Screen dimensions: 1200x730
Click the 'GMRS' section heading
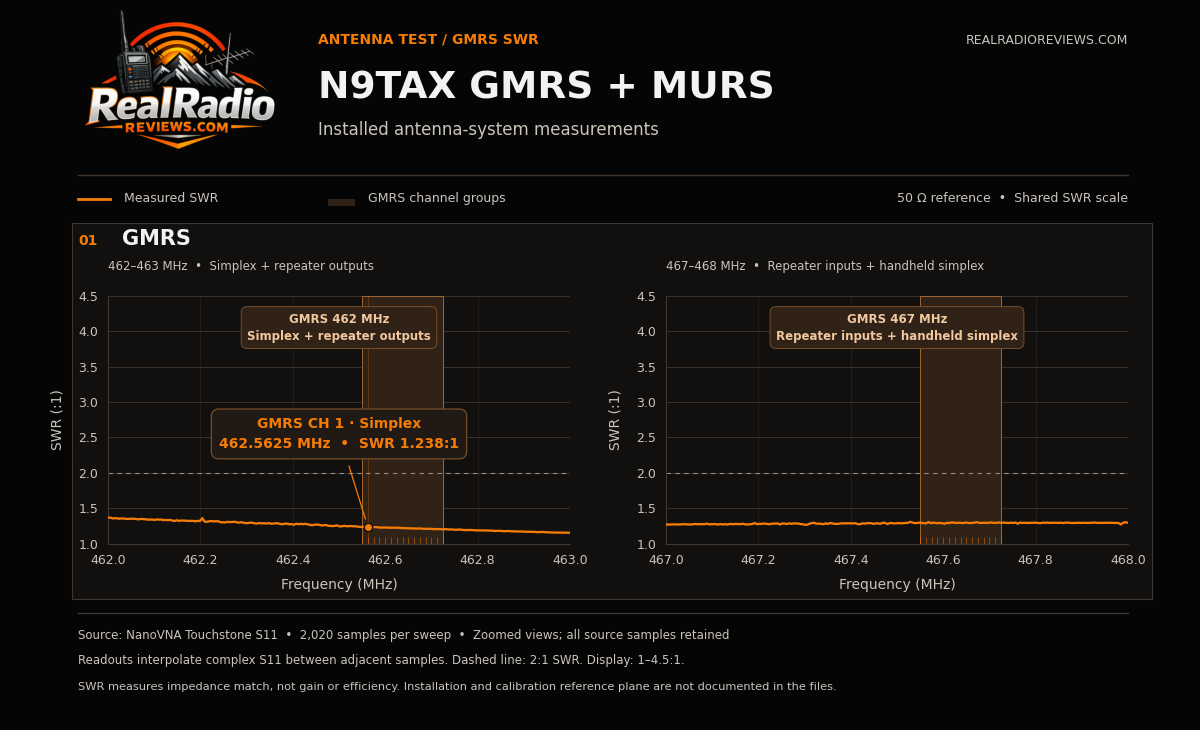click(x=156, y=239)
